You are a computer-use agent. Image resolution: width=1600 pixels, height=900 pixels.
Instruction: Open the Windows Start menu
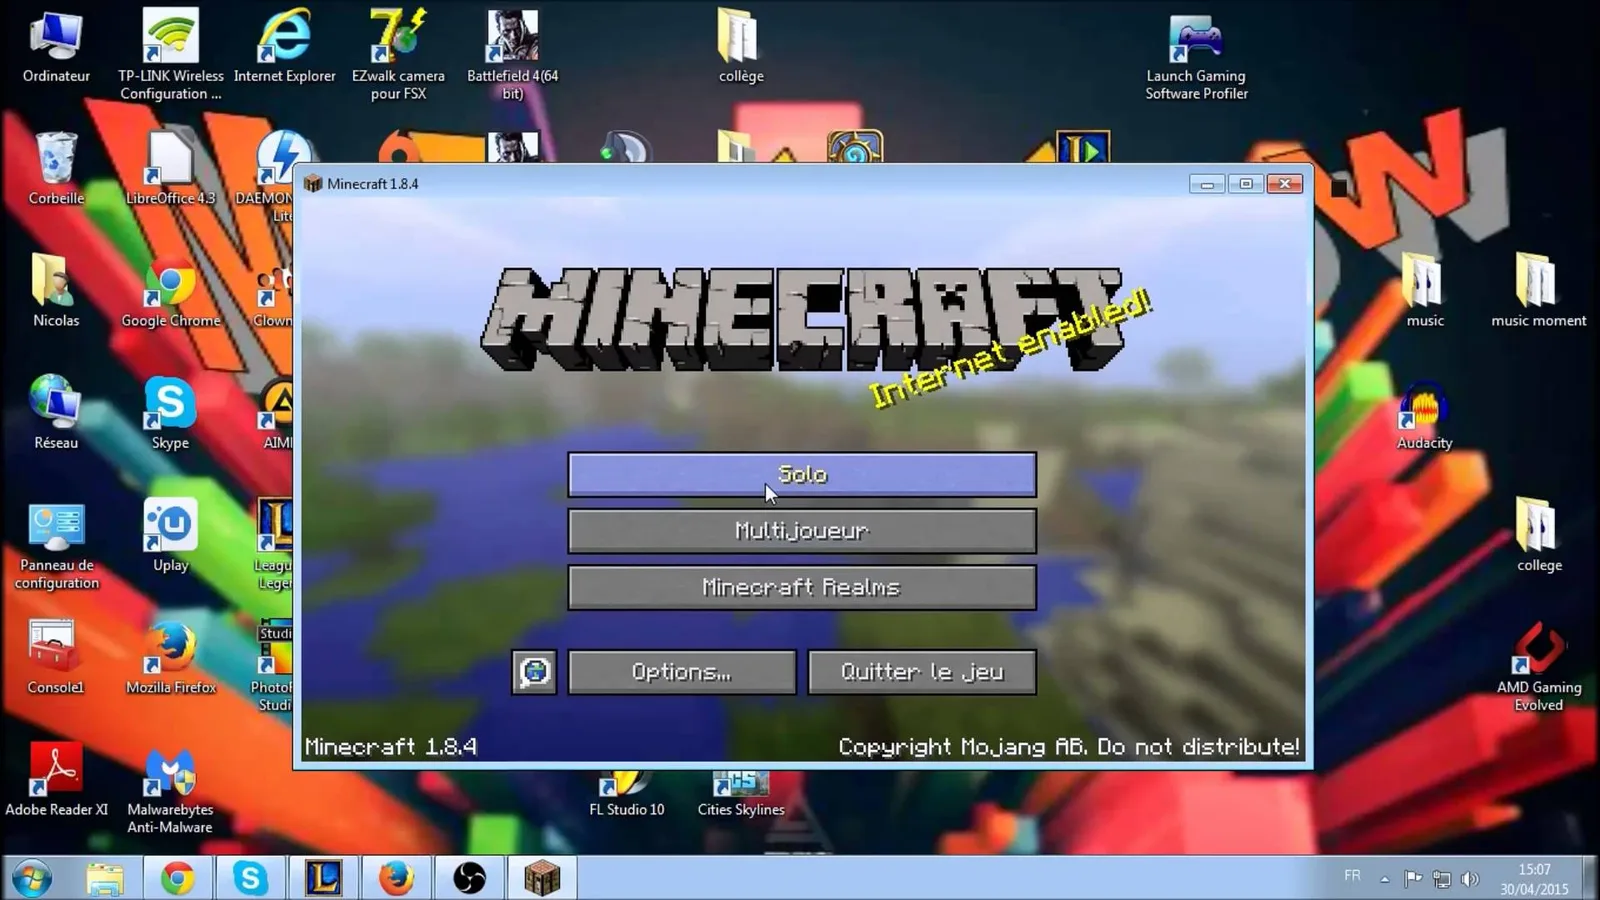(x=32, y=879)
